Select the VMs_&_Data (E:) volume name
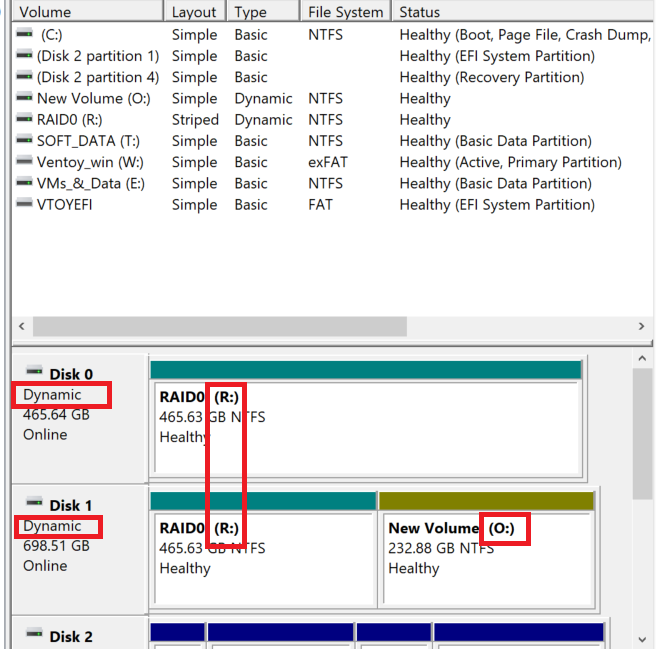The image size is (656, 649). coord(91,184)
